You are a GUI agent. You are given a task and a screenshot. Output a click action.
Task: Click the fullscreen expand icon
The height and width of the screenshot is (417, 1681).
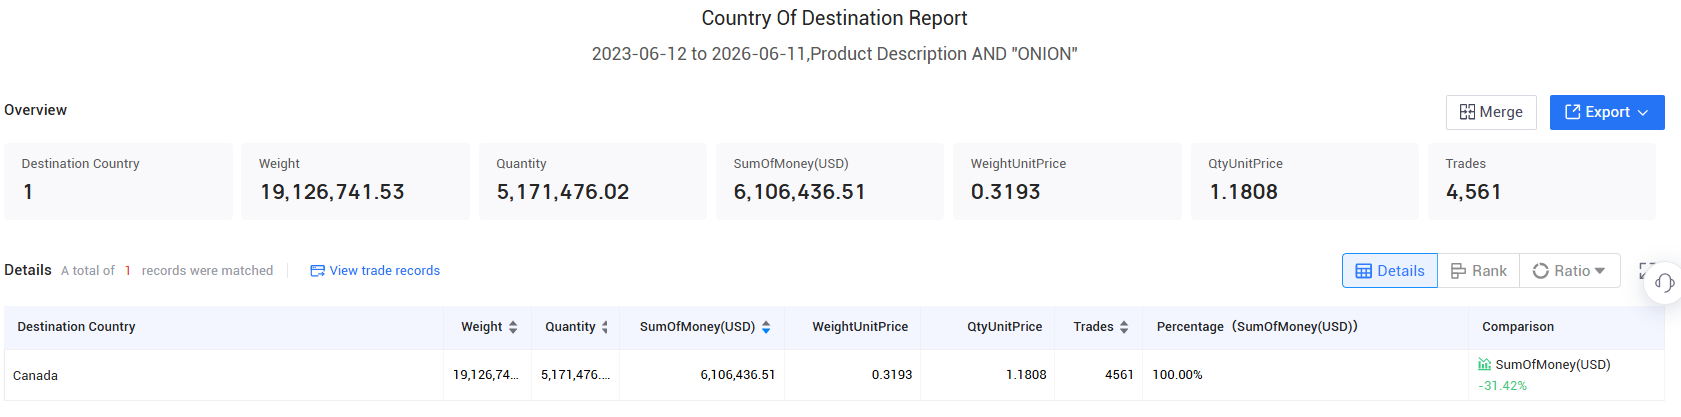(1645, 271)
